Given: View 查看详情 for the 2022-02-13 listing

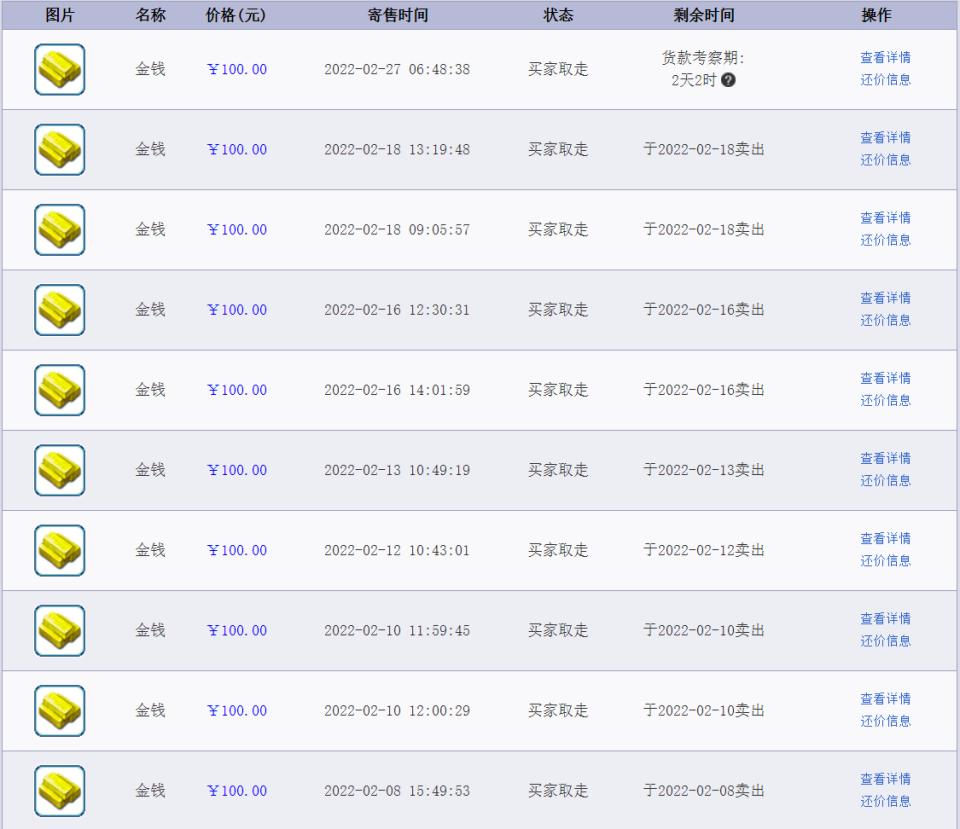Looking at the screenshot, I should pyautogui.click(x=885, y=458).
